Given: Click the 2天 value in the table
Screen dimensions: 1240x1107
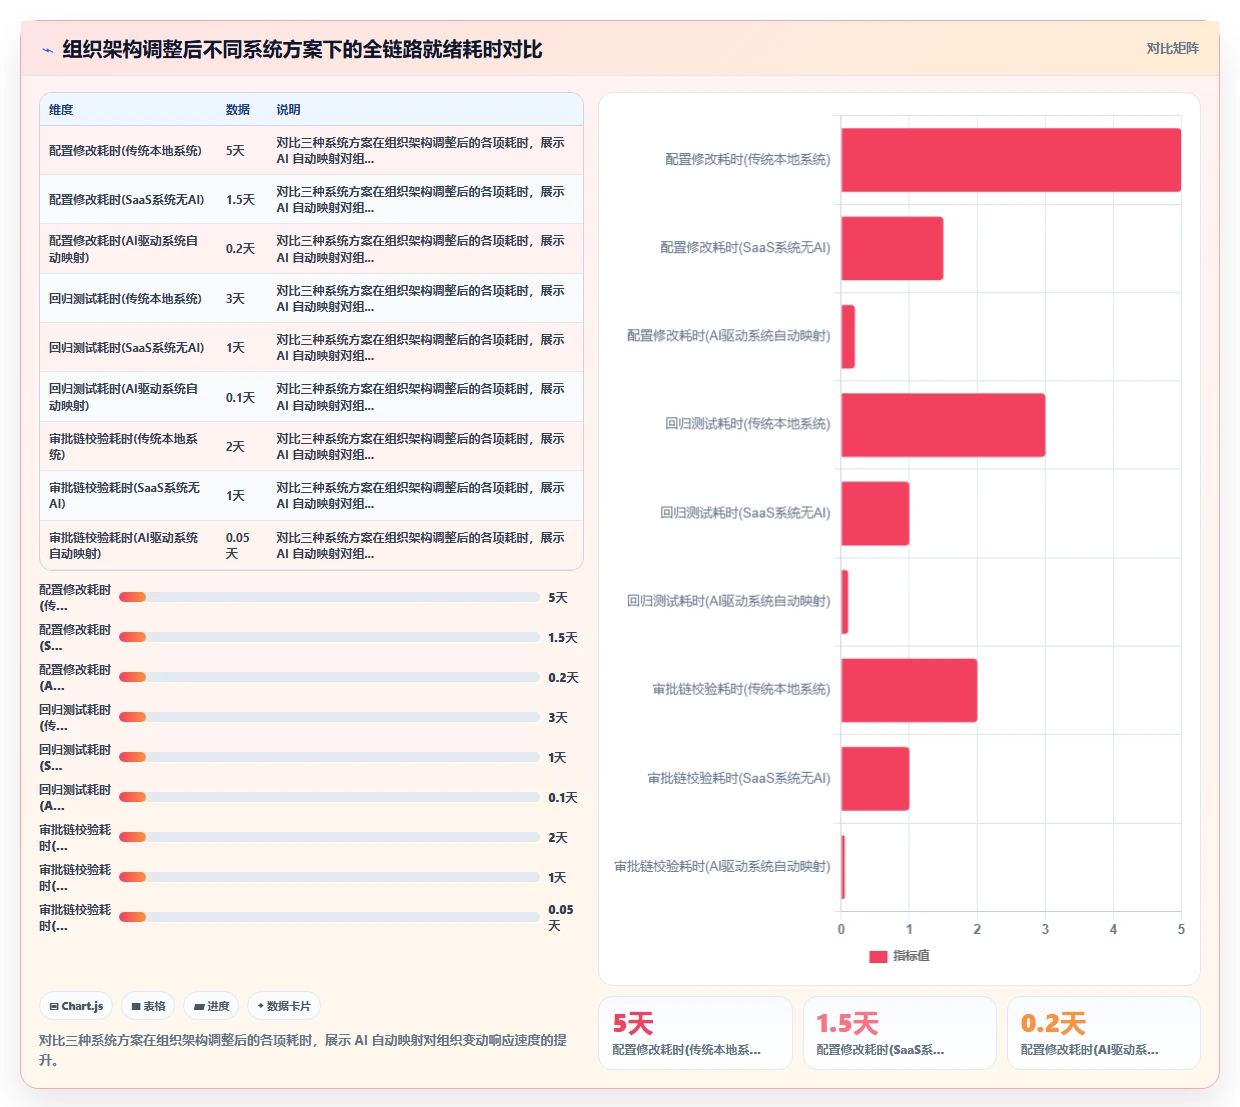Looking at the screenshot, I should tap(235, 446).
